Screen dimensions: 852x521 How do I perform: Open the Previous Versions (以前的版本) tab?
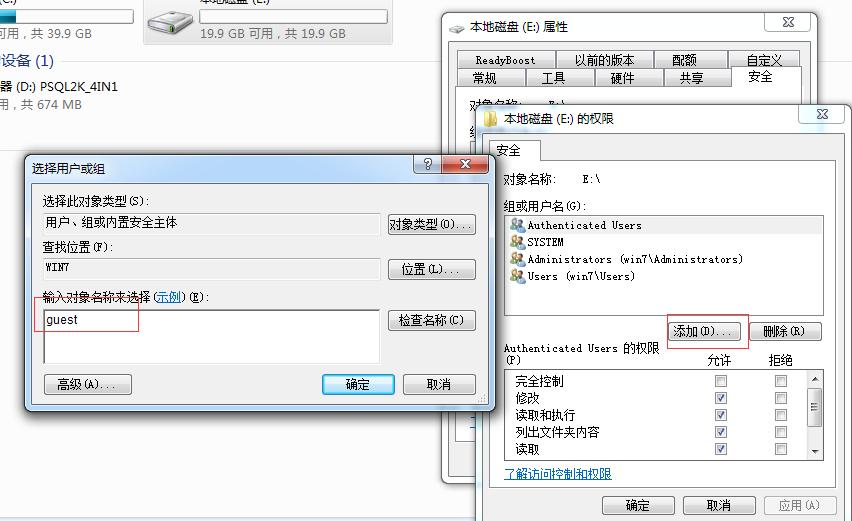tap(604, 60)
